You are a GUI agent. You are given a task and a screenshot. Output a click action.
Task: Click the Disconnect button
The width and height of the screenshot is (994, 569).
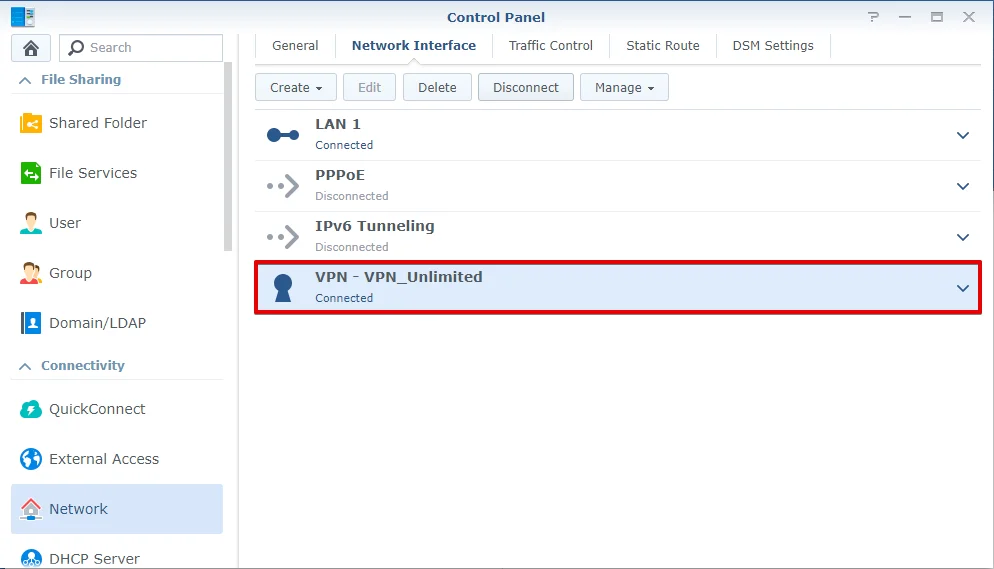click(525, 87)
